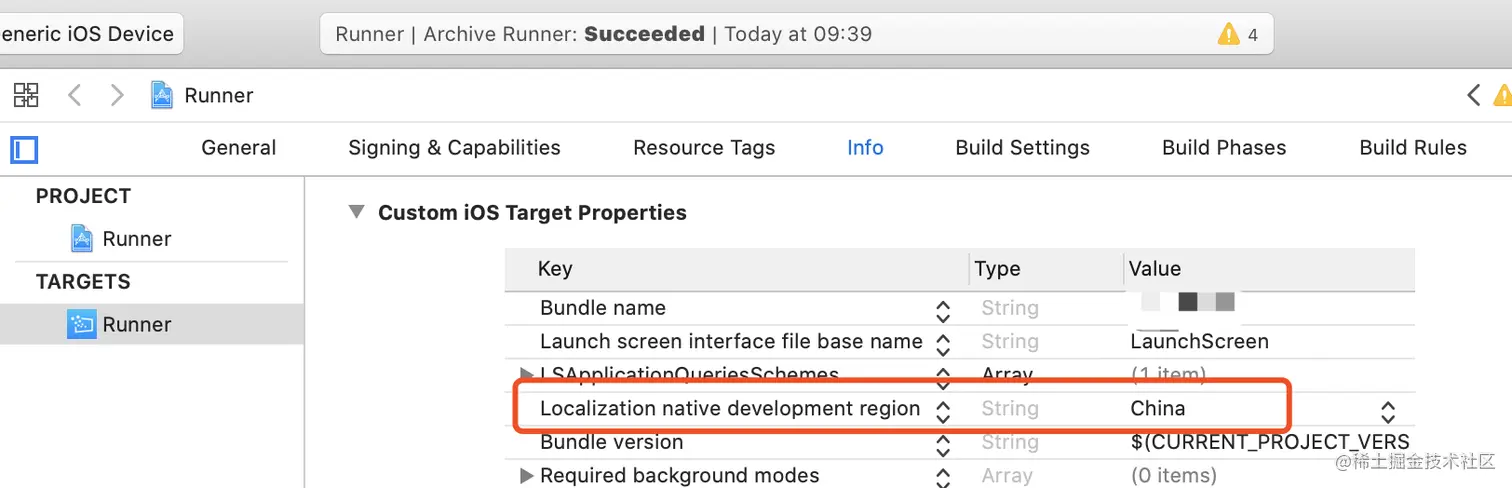This screenshot has height=488, width=1512.
Task: Go forward with the right chevron arrow
Action: (117, 95)
